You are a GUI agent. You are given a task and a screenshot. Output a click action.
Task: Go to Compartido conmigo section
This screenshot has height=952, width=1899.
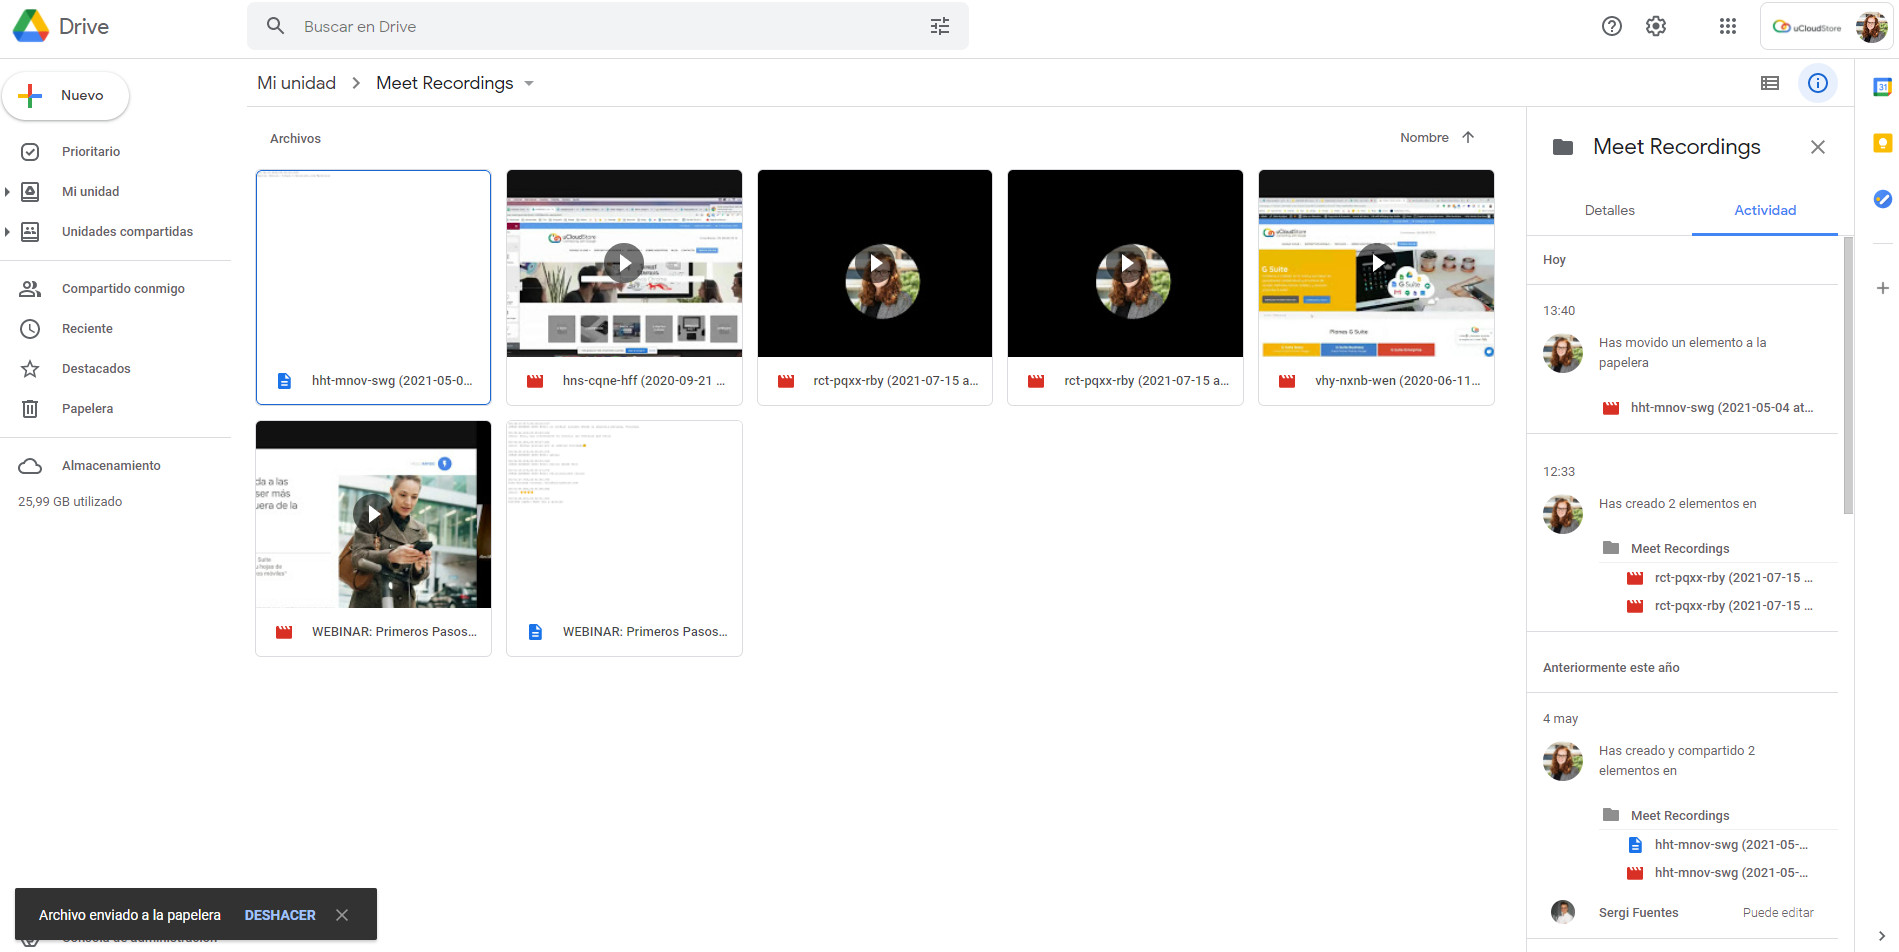coord(123,288)
